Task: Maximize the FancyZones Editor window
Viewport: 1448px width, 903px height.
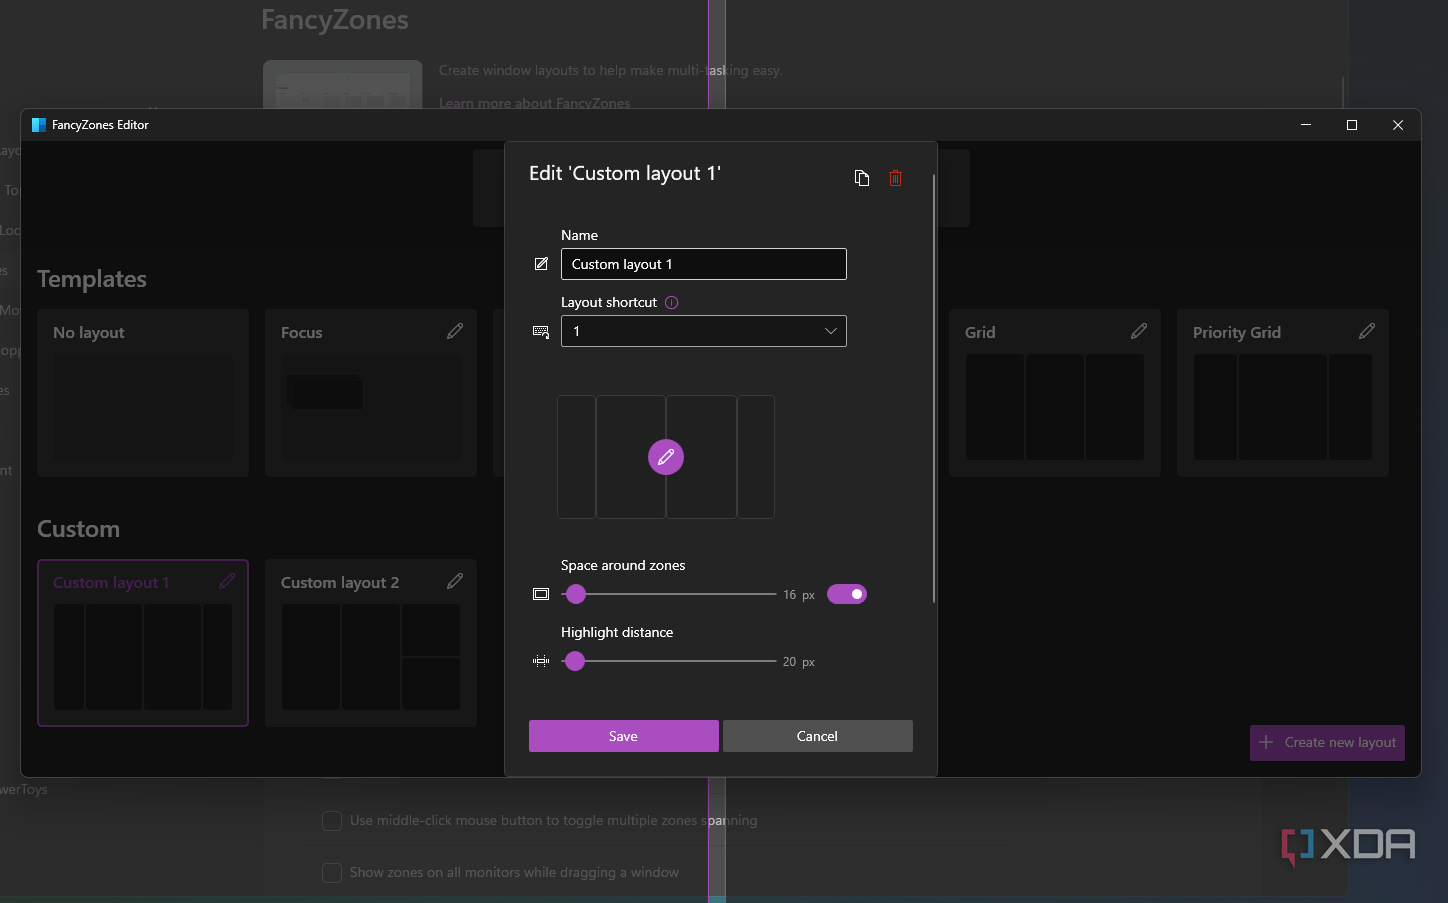Action: (x=1352, y=125)
